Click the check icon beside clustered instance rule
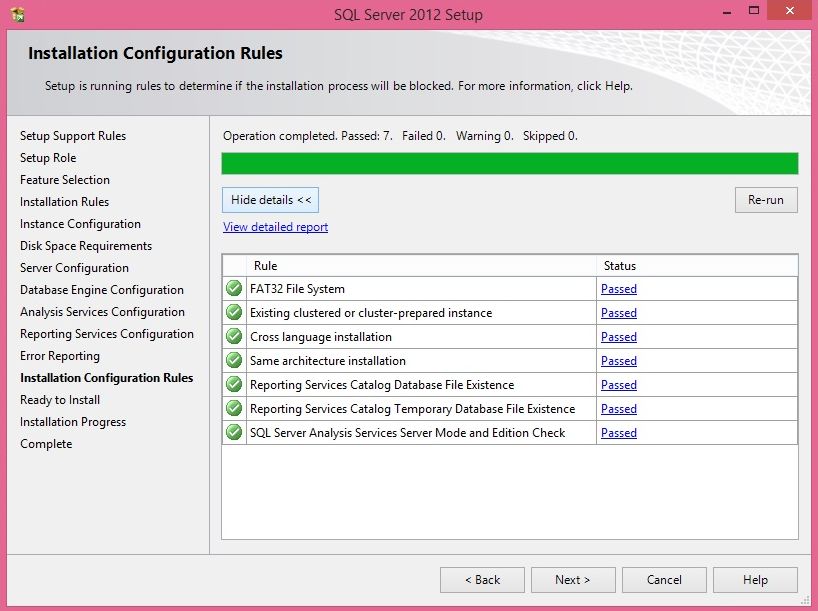Image resolution: width=818 pixels, height=611 pixels. click(233, 312)
